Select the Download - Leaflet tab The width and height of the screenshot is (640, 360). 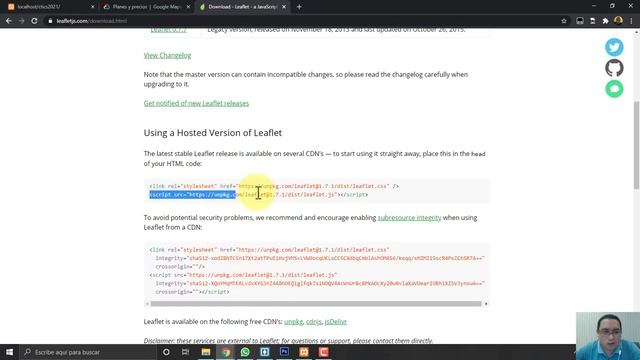[x=242, y=7]
